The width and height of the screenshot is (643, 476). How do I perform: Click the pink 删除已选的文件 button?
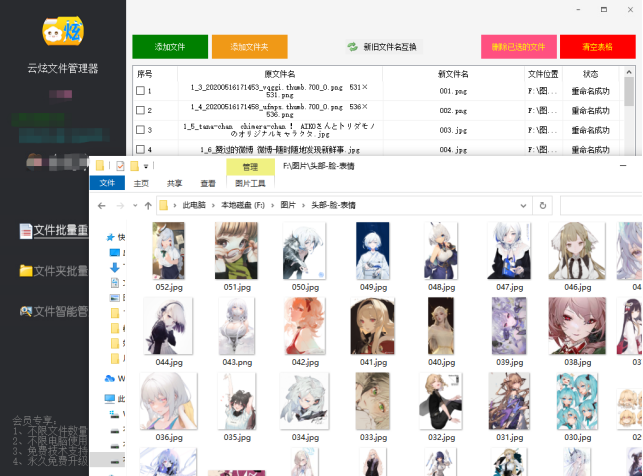tap(518, 47)
